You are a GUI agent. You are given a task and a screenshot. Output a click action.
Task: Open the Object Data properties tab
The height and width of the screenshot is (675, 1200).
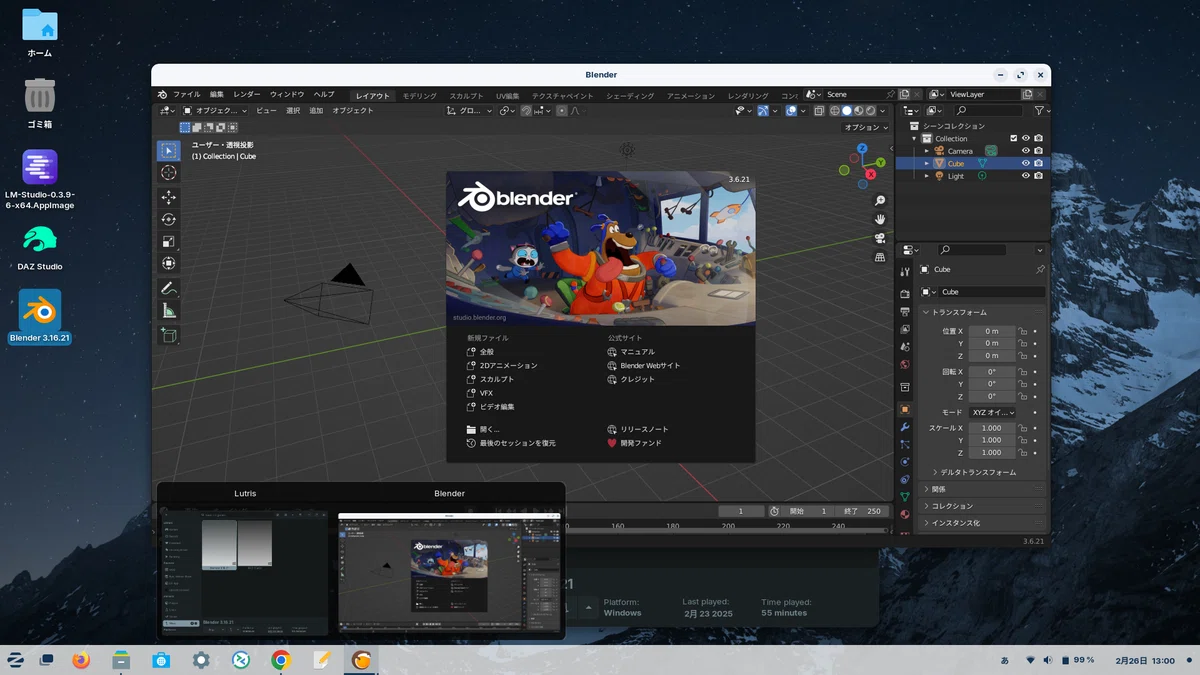(905, 496)
